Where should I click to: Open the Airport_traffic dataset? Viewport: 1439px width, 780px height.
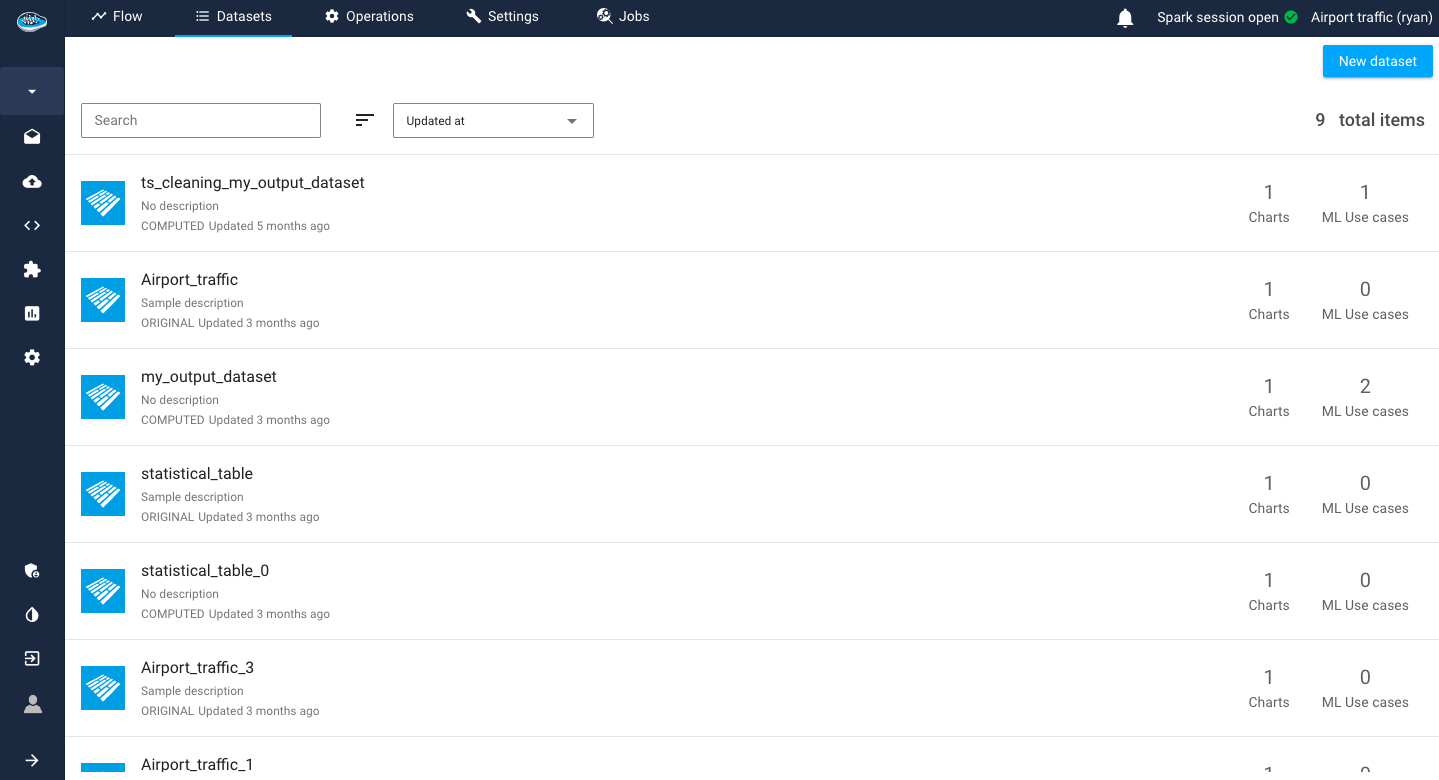[x=189, y=279]
